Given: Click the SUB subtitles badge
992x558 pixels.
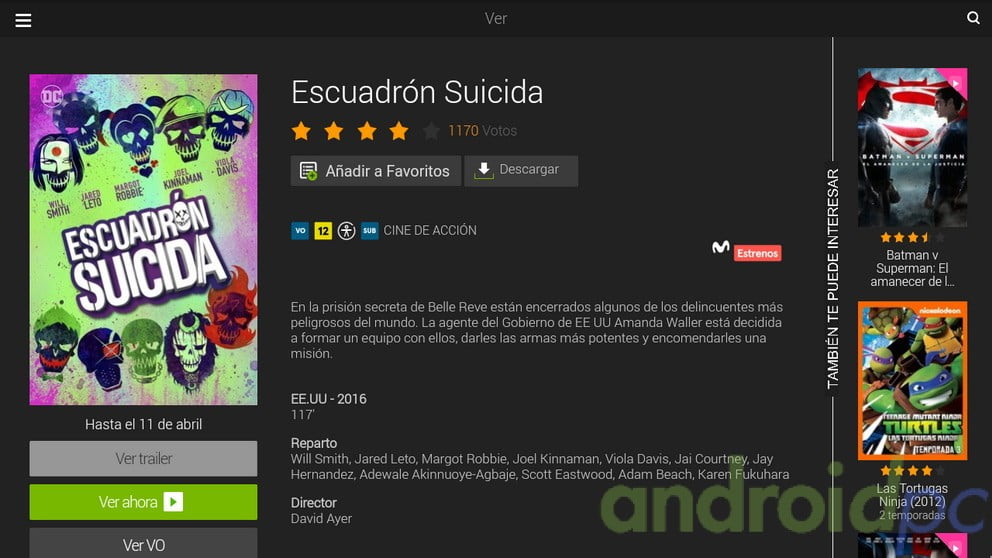Looking at the screenshot, I should click(369, 231).
